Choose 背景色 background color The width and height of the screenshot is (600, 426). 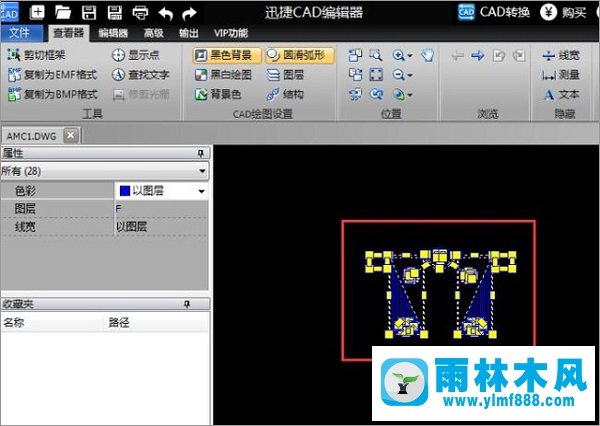click(218, 94)
